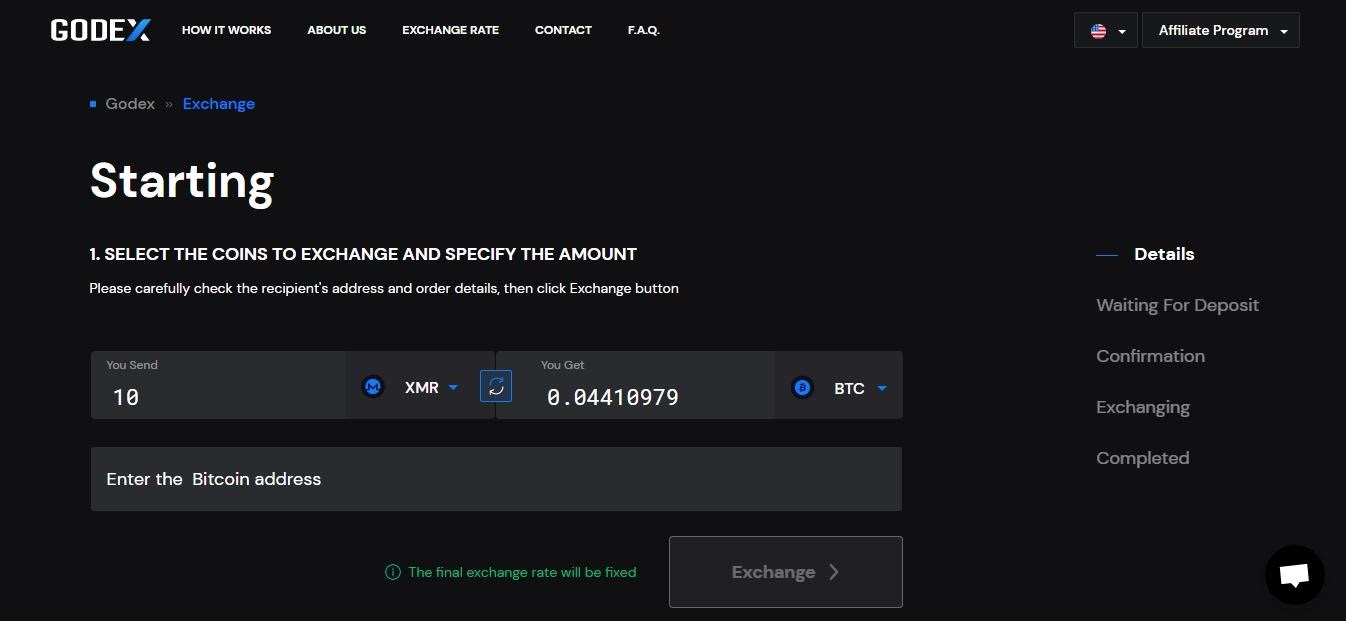Click the Bitcoin address input field
Screen dimensions: 1346x621
click(x=496, y=479)
